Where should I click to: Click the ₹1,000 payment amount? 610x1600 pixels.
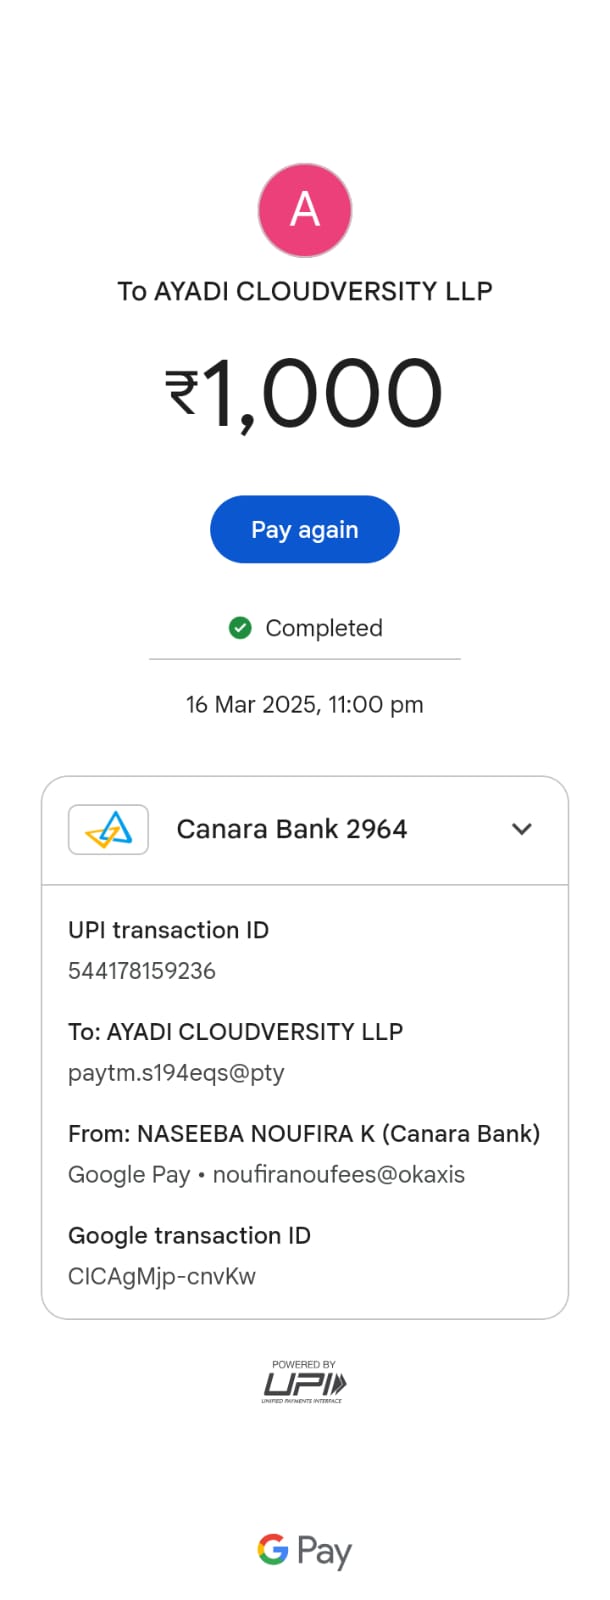pos(304,394)
